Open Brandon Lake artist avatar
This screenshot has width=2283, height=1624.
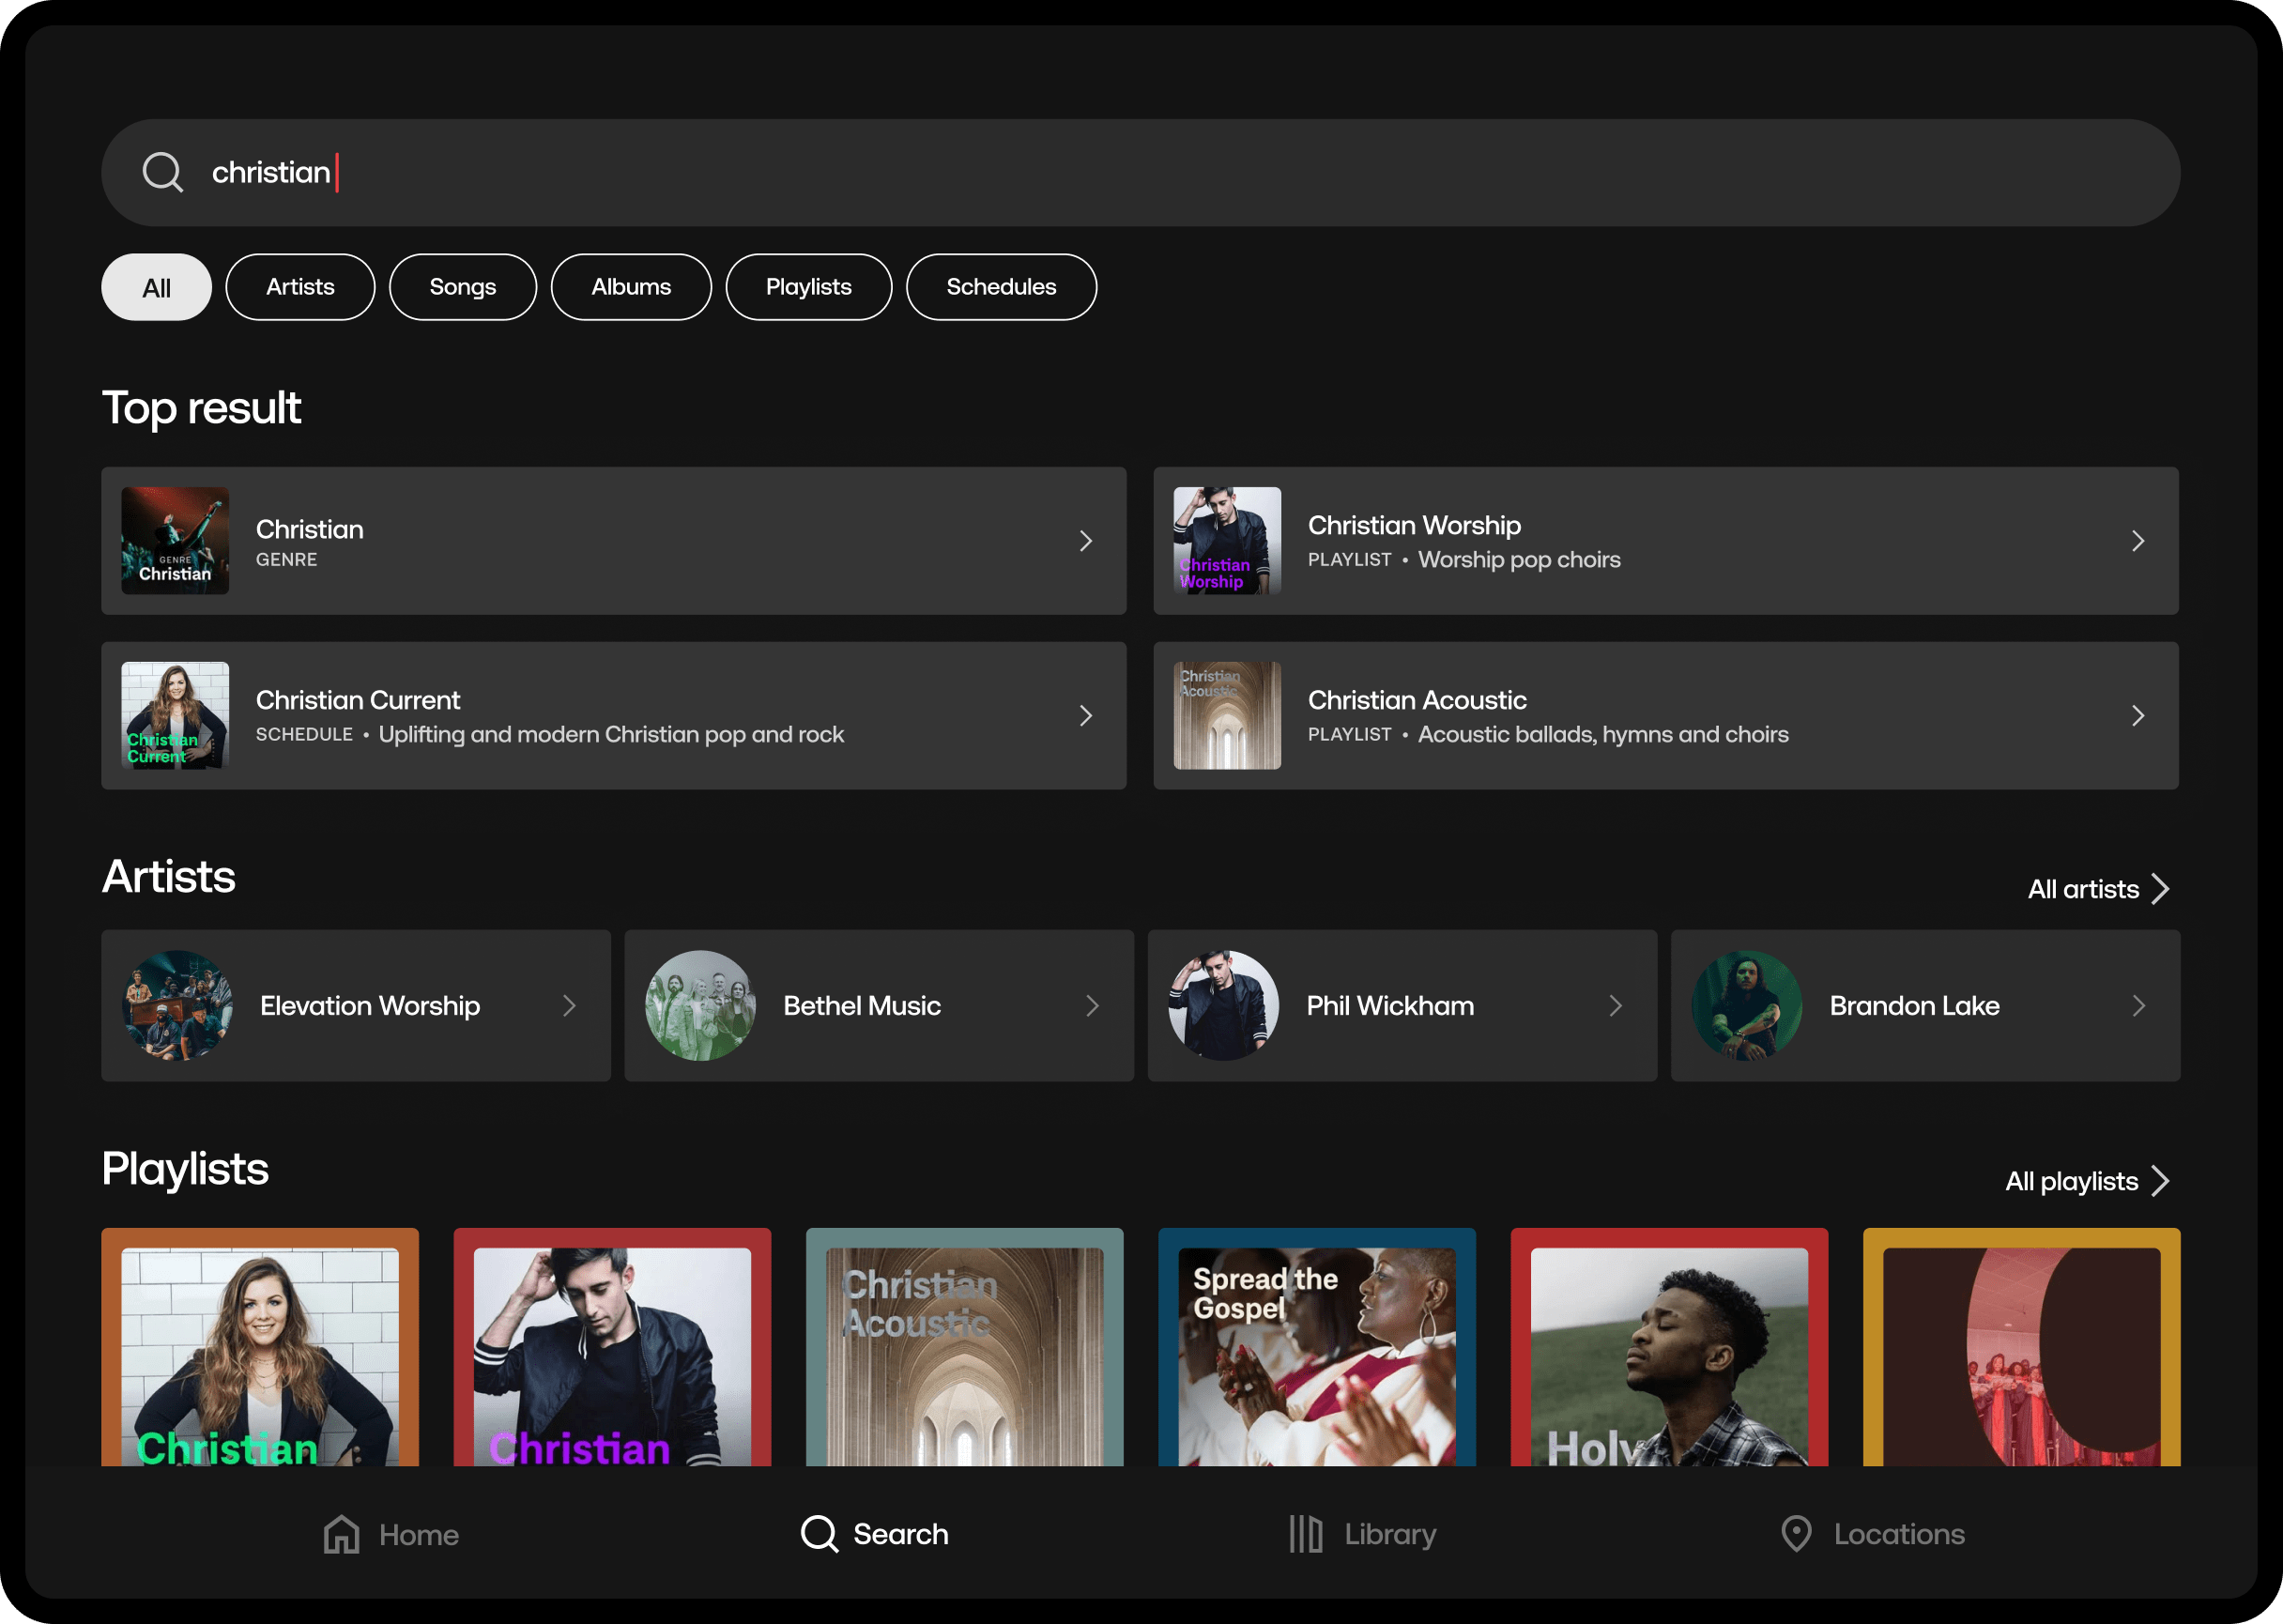pyautogui.click(x=1746, y=1005)
